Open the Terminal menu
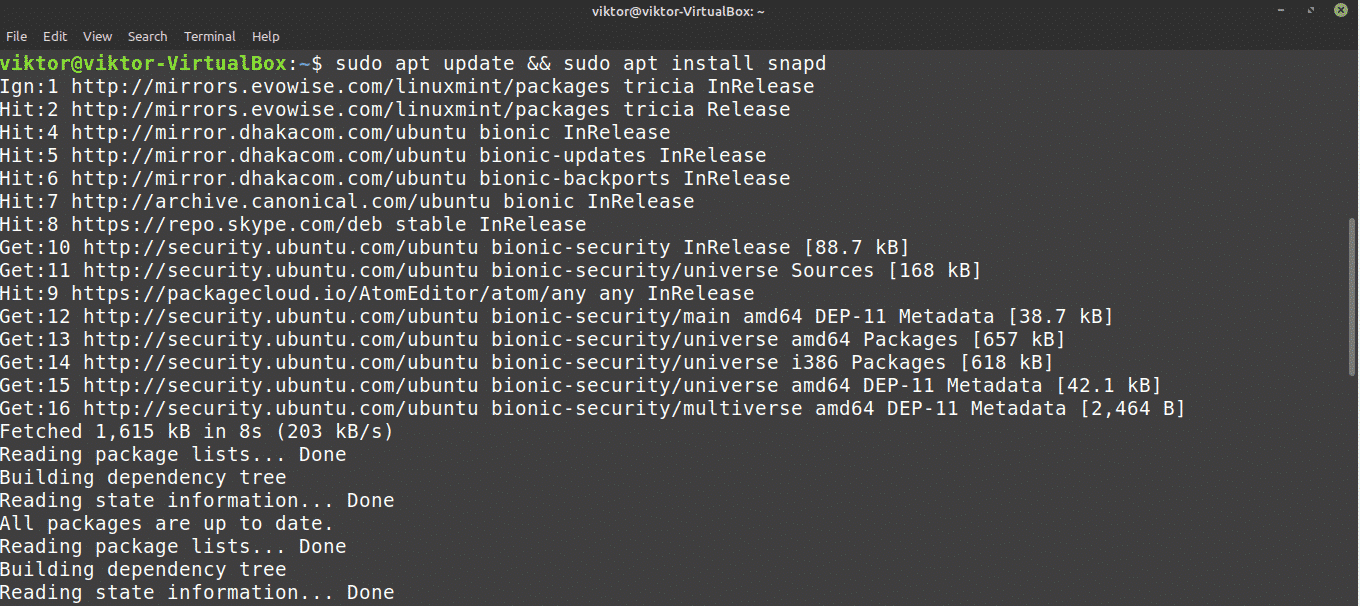The width and height of the screenshot is (1360, 606). point(210,36)
